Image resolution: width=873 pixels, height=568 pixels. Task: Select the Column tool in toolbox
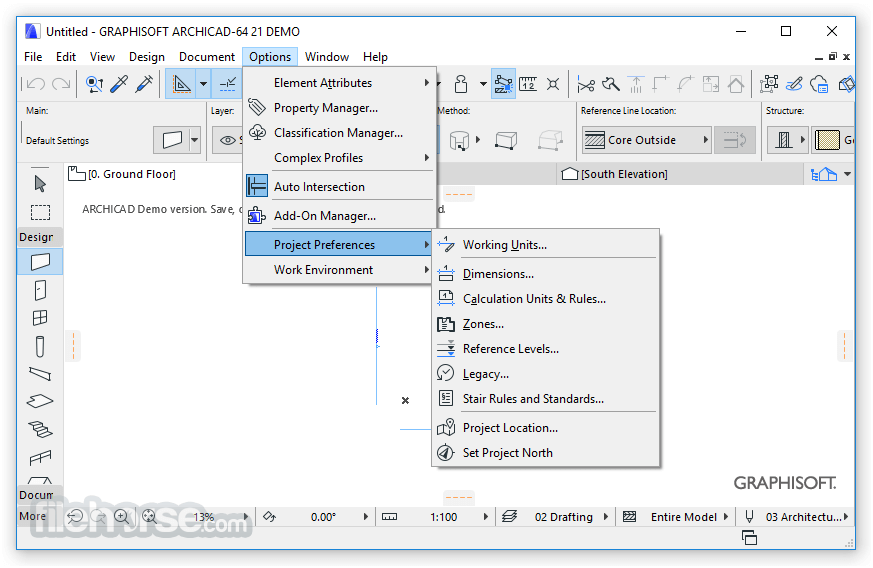pyautogui.click(x=40, y=346)
